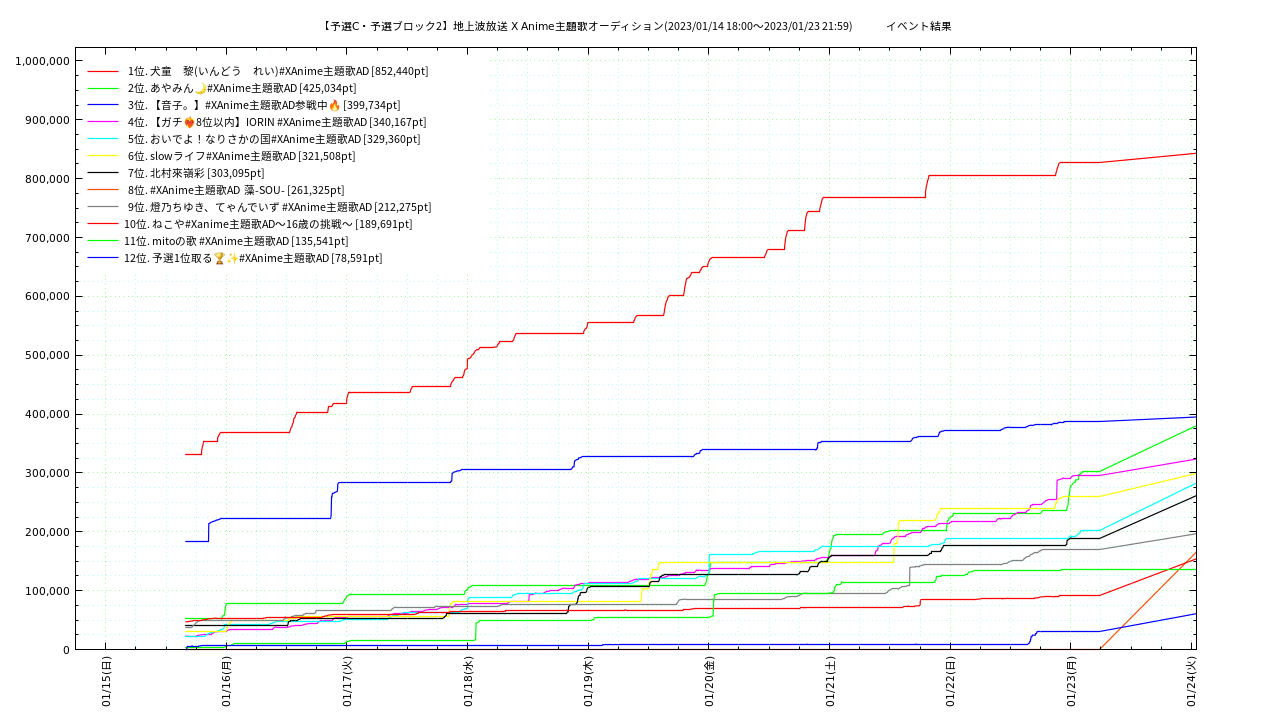Select the 9位 橙乃ちゆき legend label
The height and width of the screenshot is (720, 1280).
[279, 207]
